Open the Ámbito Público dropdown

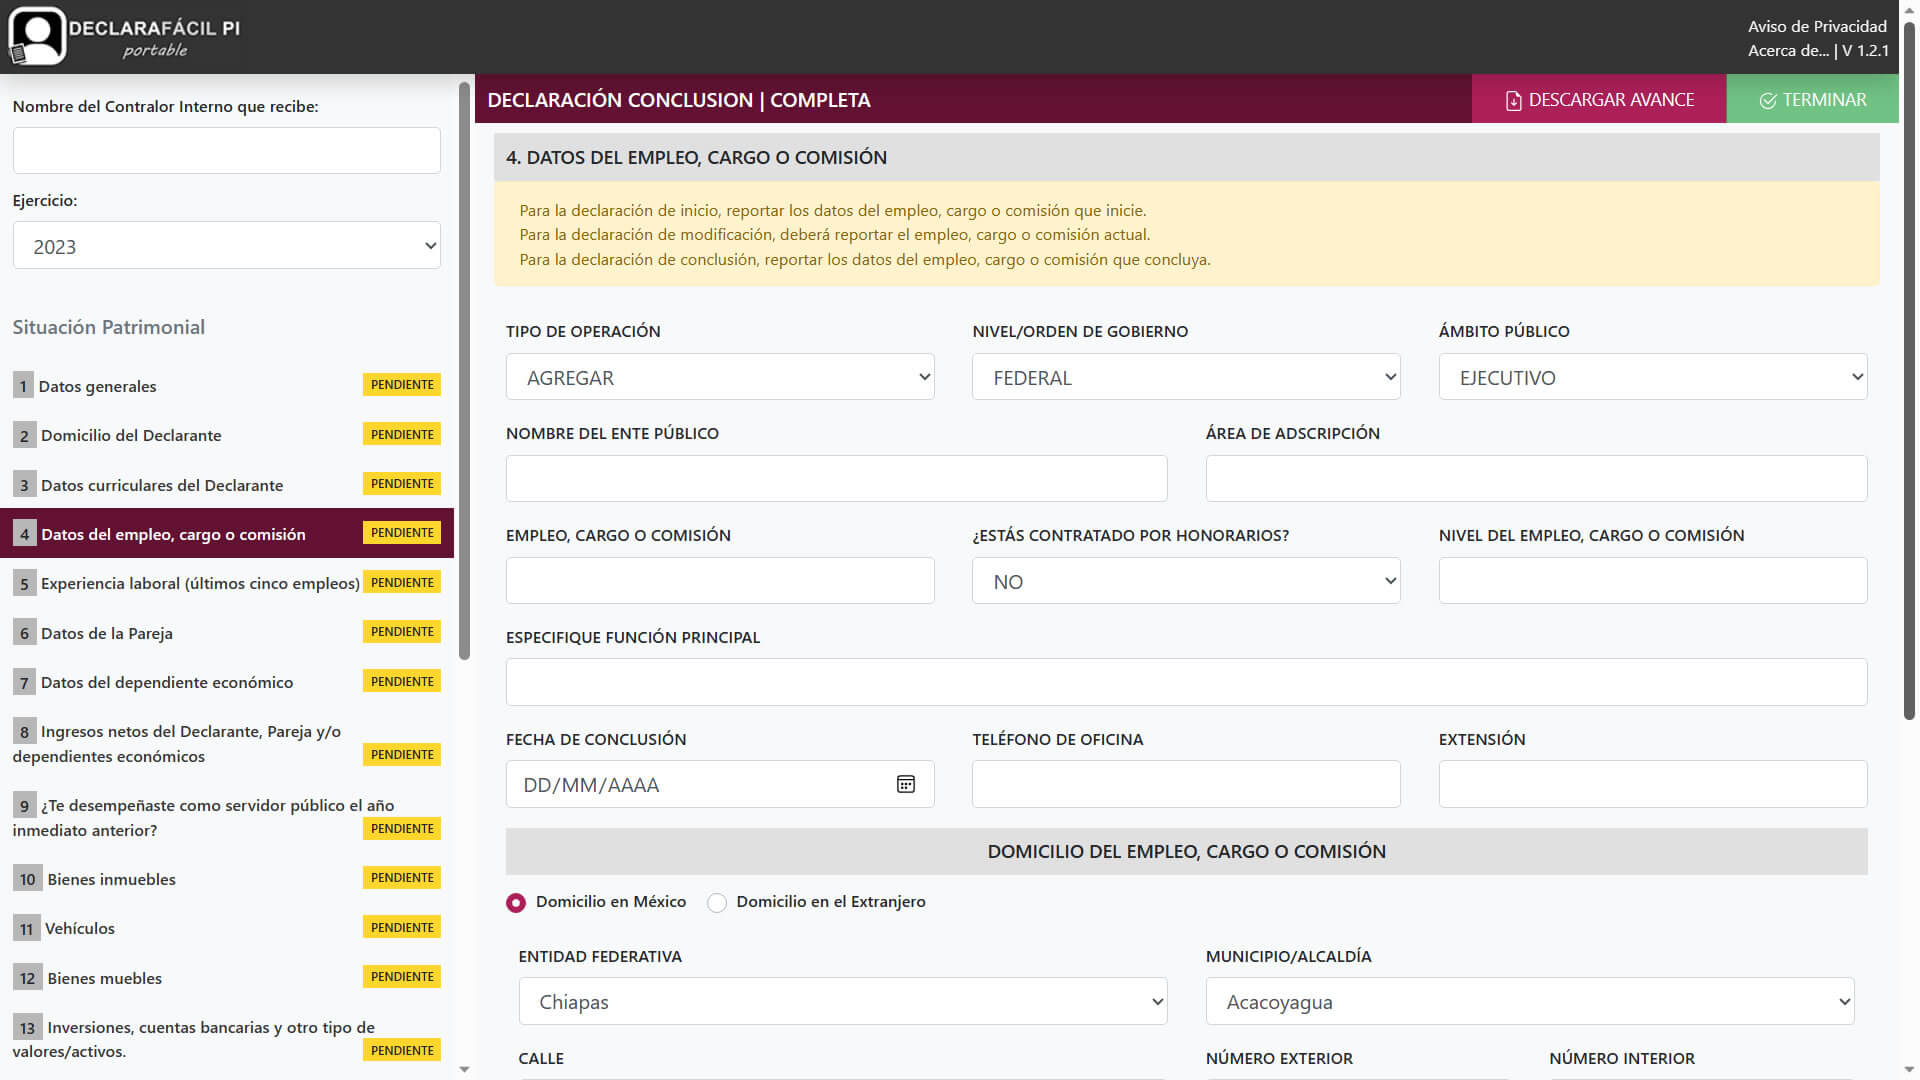pos(1652,377)
